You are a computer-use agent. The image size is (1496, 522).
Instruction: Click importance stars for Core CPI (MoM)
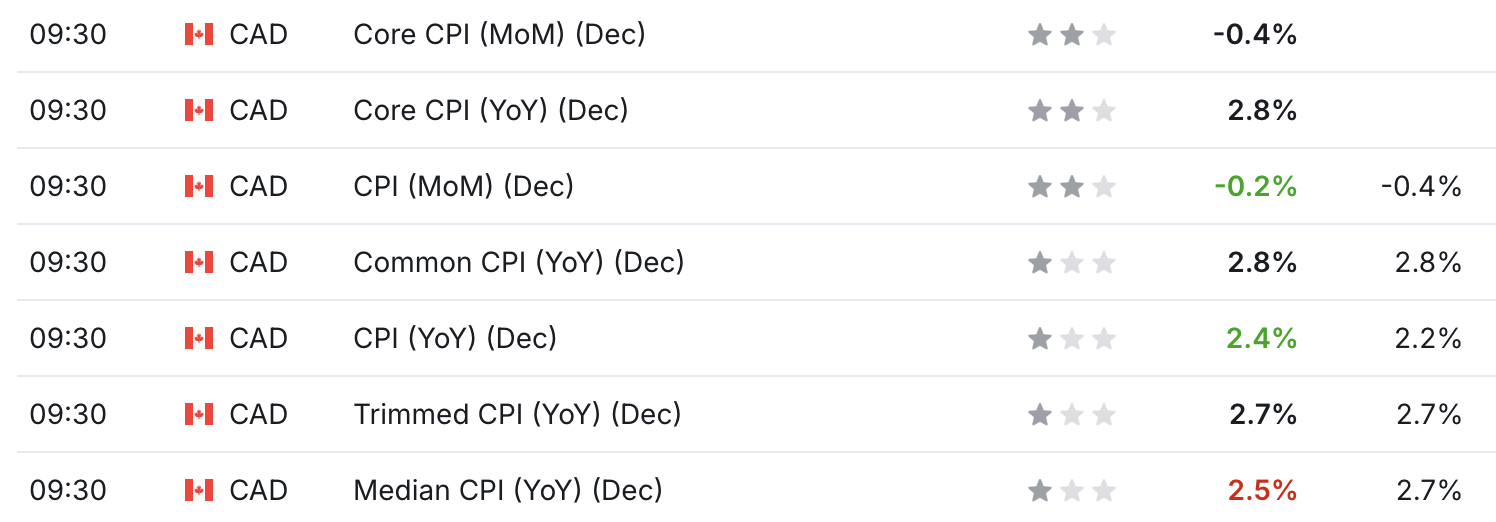click(x=1071, y=35)
